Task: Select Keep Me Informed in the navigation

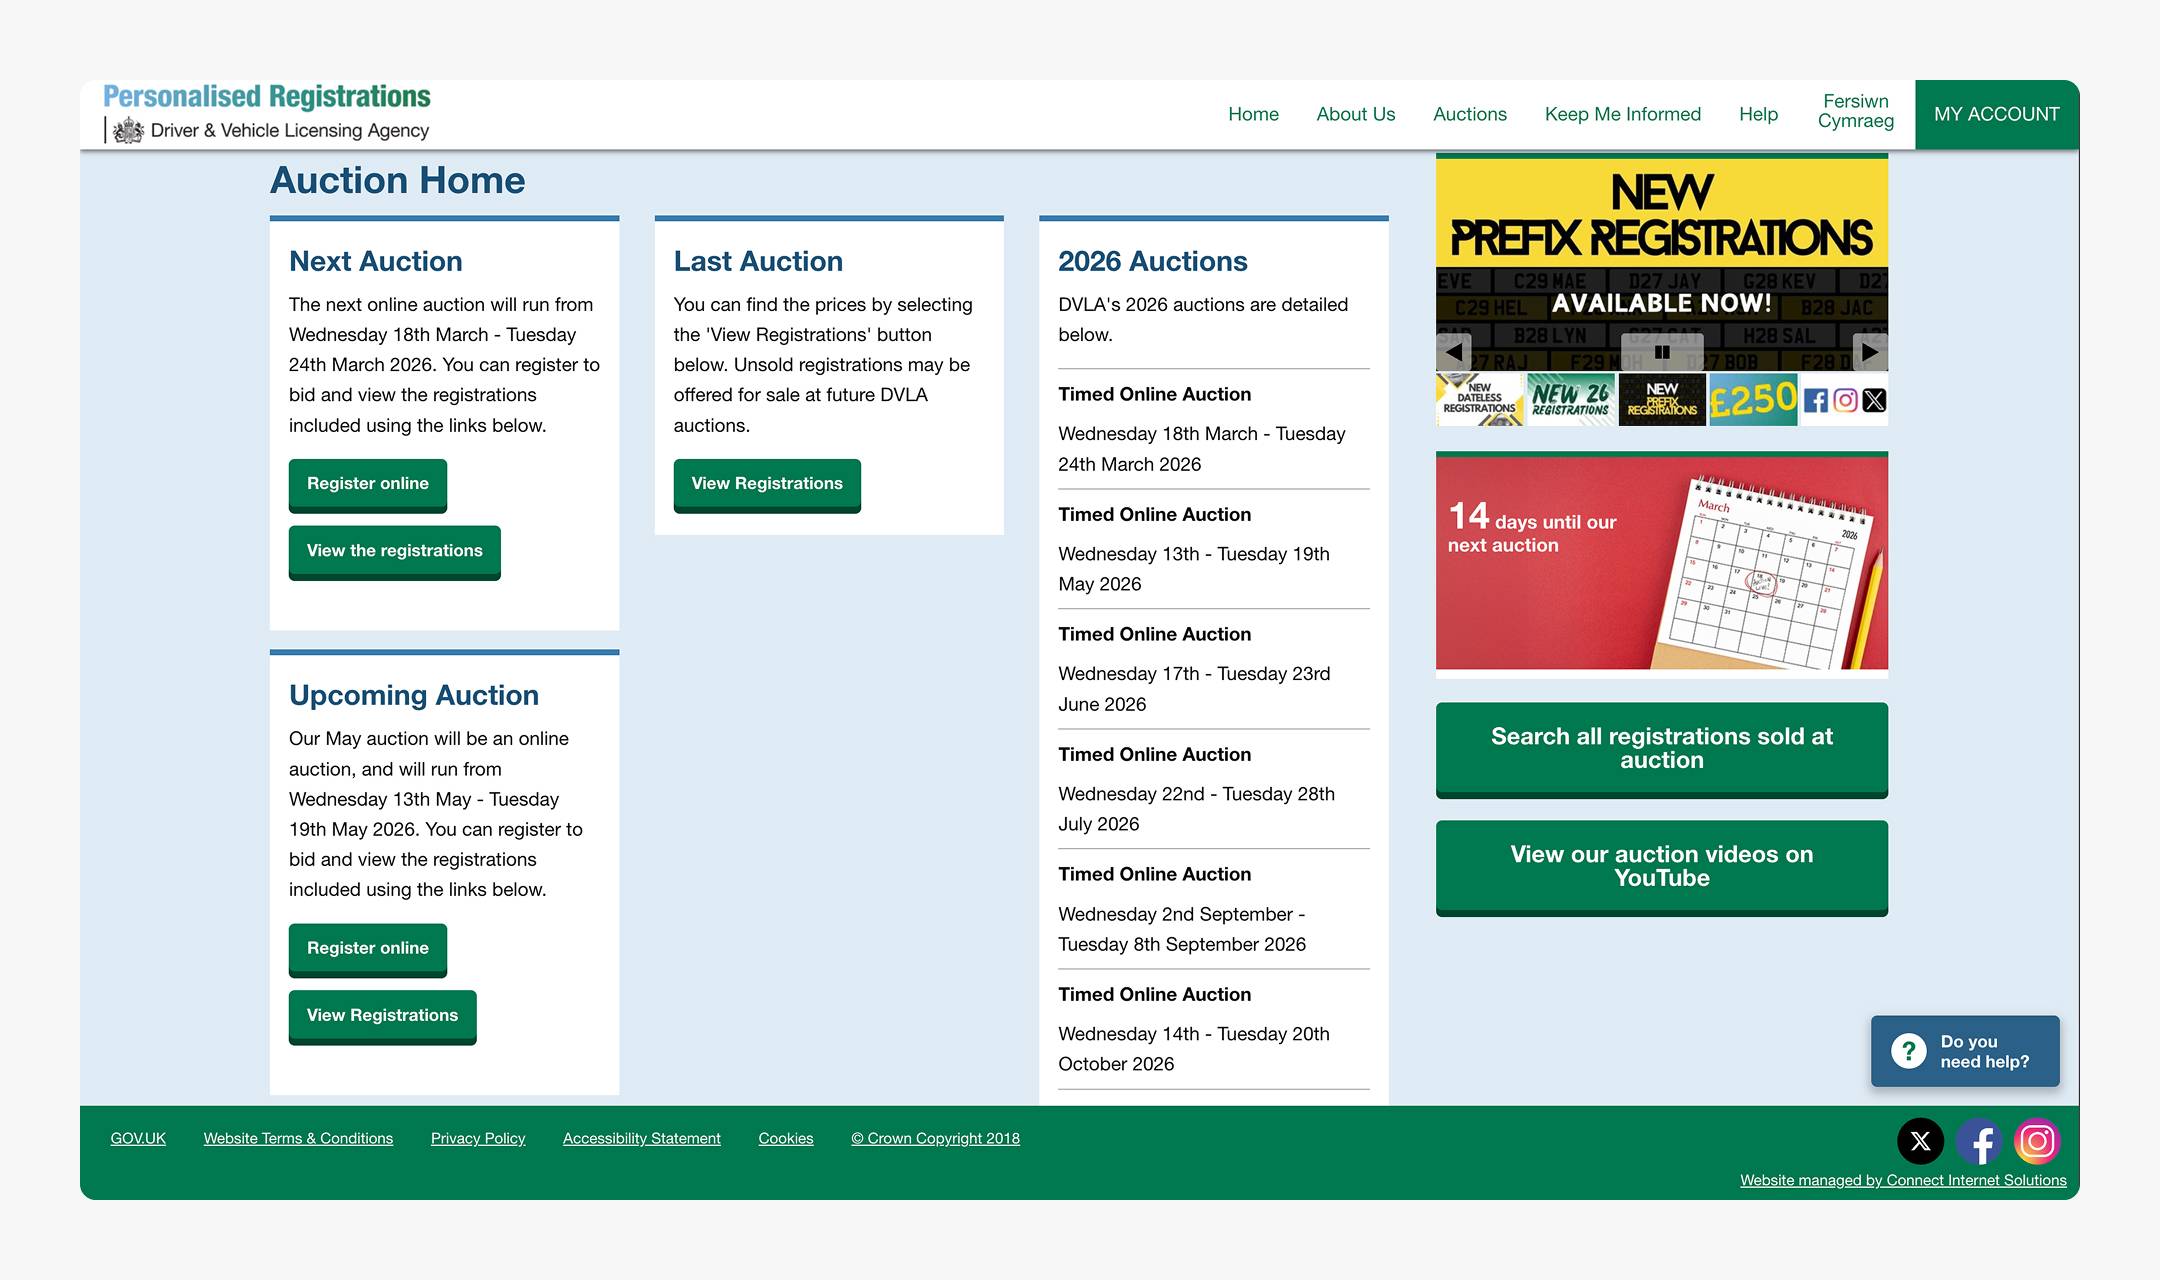Action: 1623,114
